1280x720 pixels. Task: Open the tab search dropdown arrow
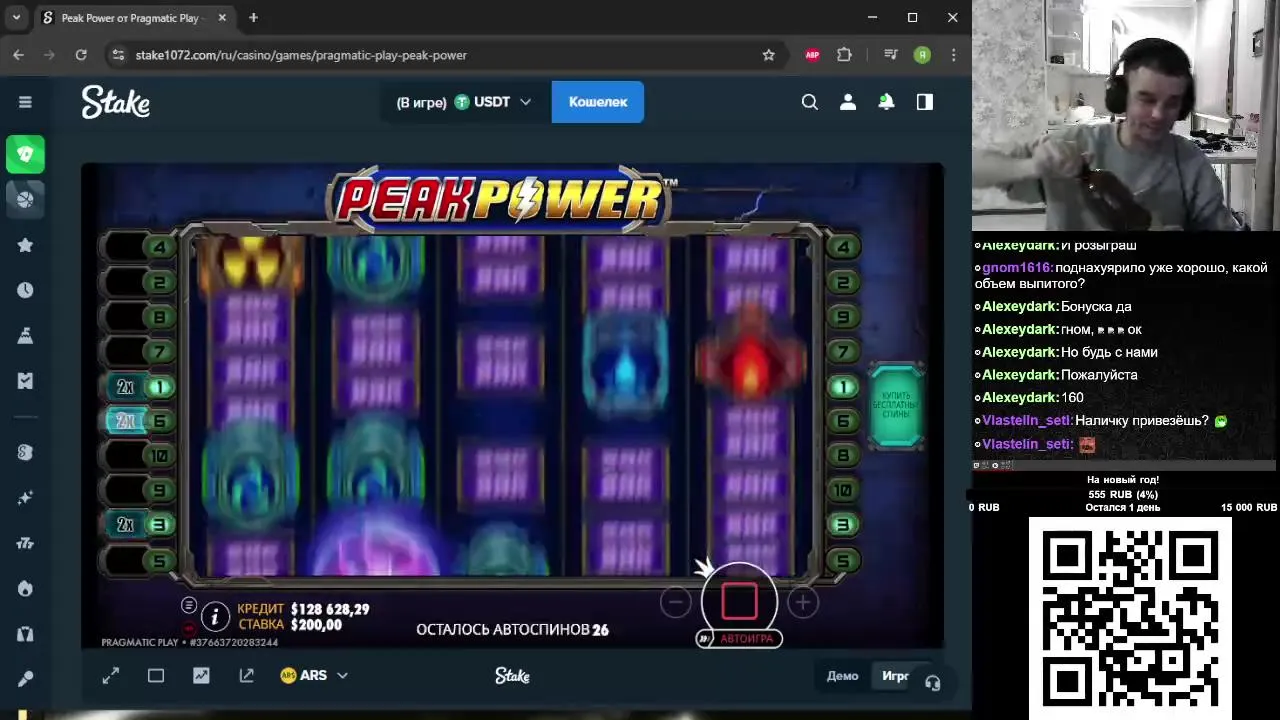pyautogui.click(x=16, y=18)
